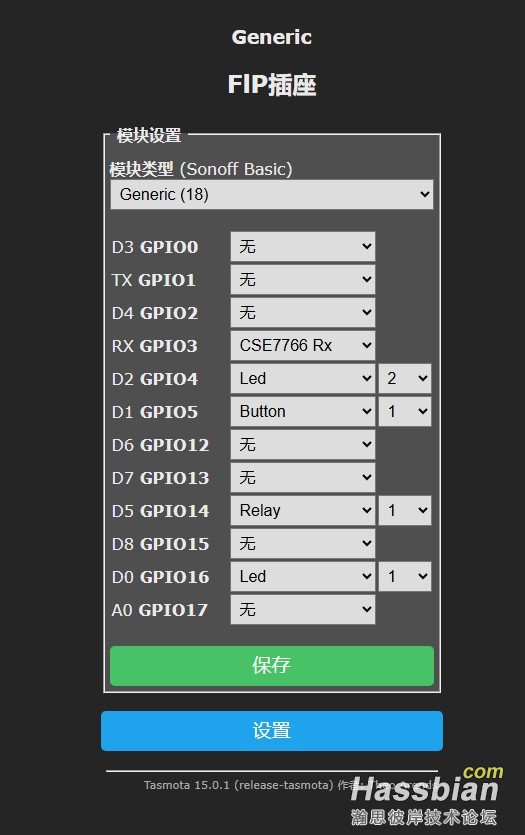This screenshot has height=835, width=525.
Task: Expand the D8 GPIO15 function dropdown
Action: 302,544
